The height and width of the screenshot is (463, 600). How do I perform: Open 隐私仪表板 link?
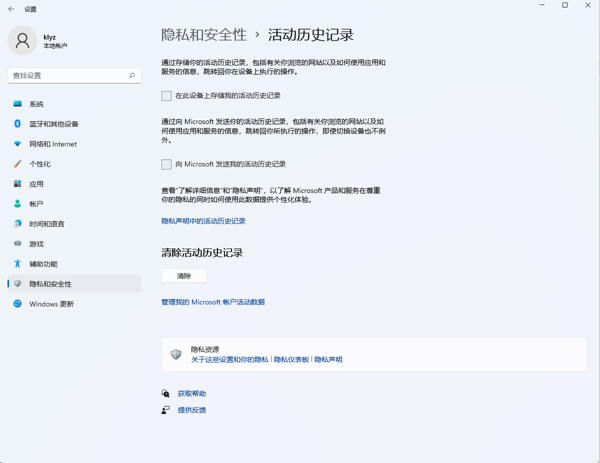coord(291,359)
